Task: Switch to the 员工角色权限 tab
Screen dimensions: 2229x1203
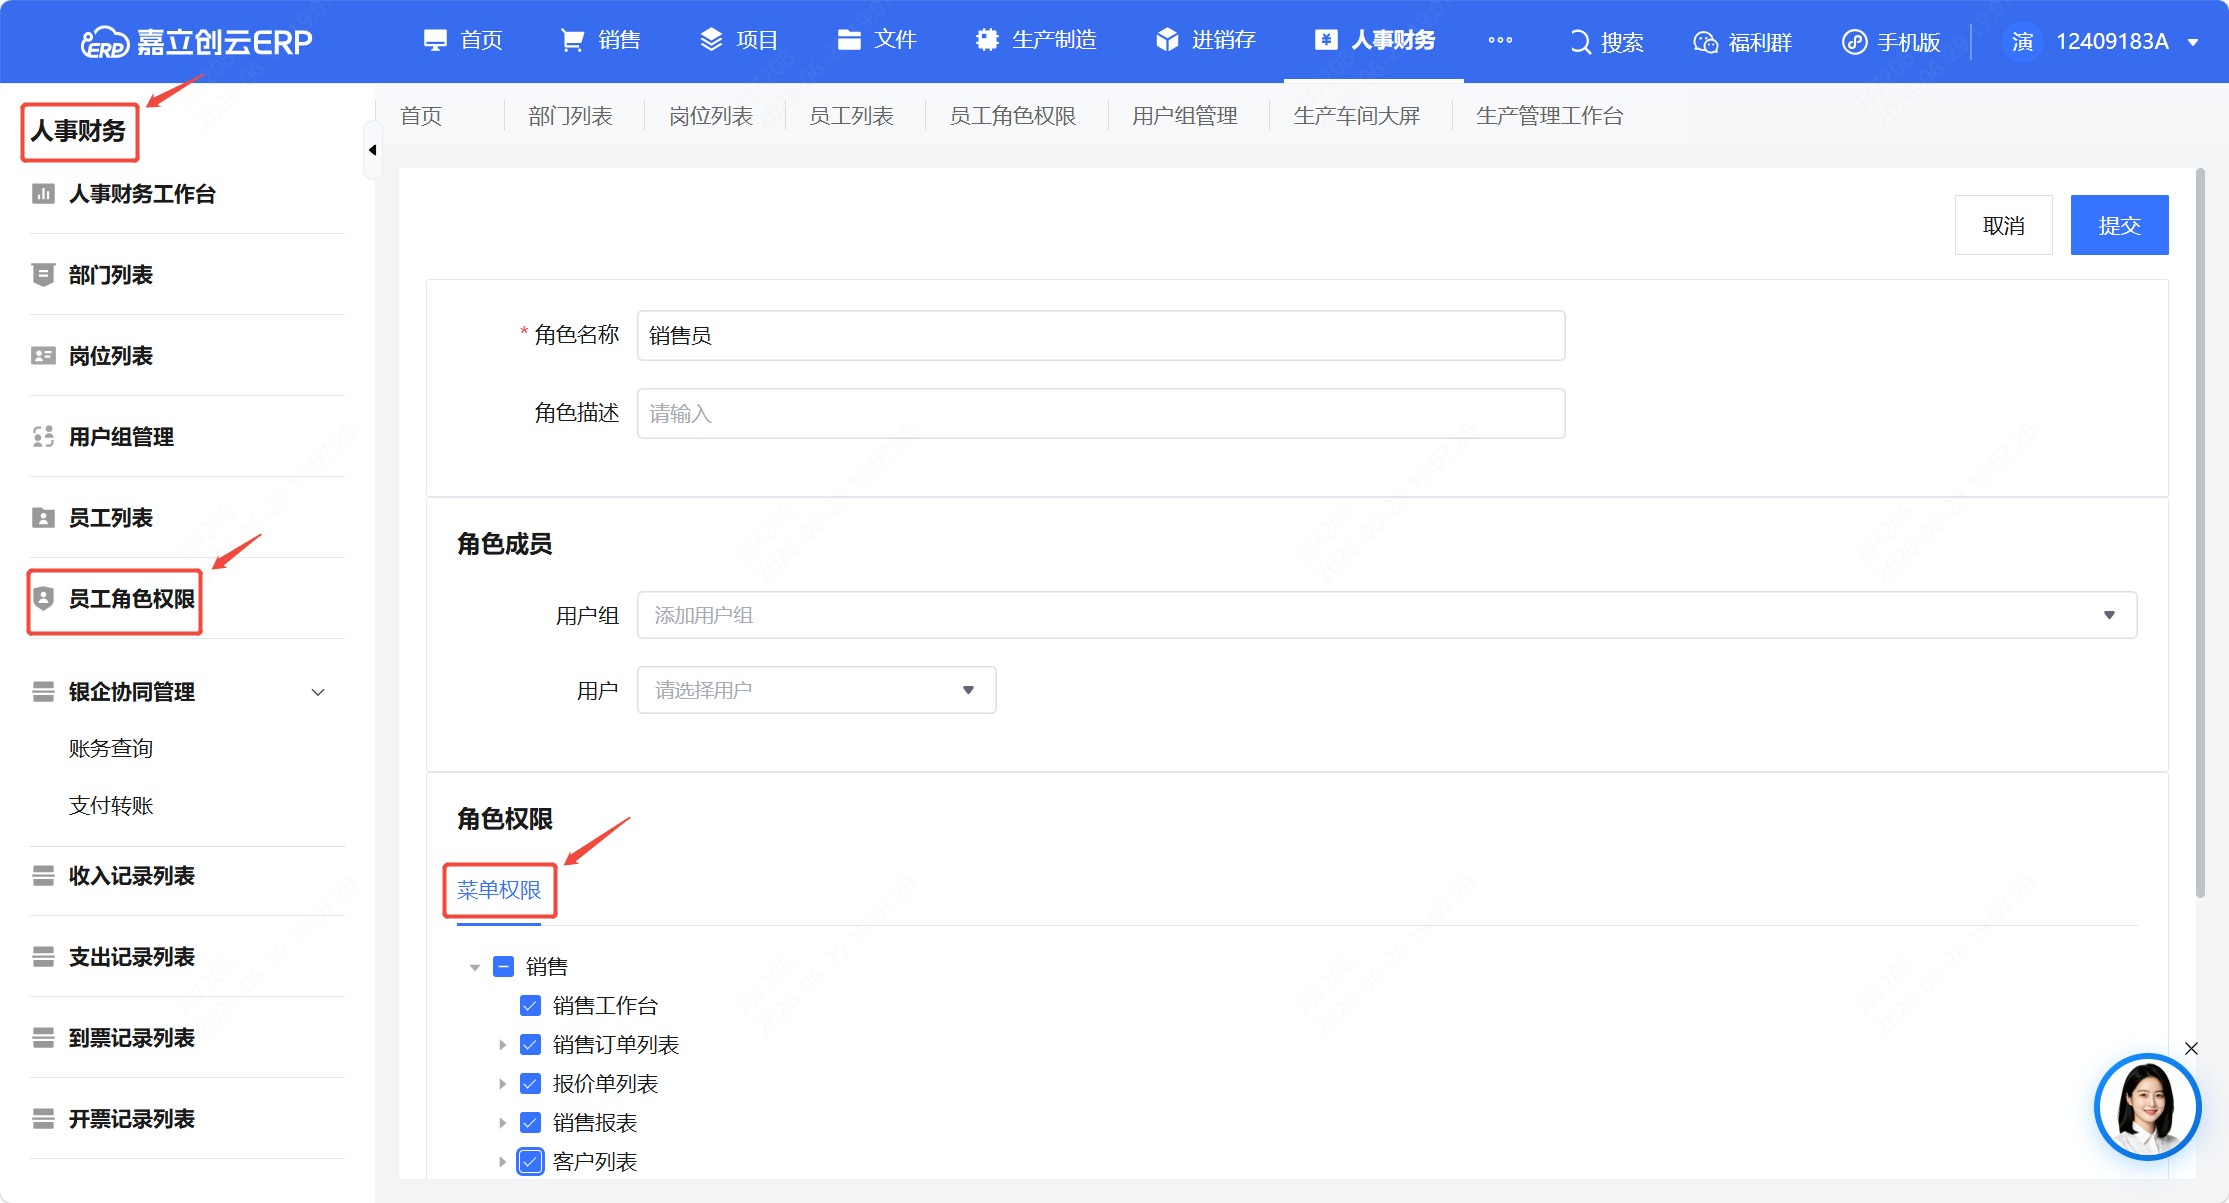Action: click(1013, 116)
